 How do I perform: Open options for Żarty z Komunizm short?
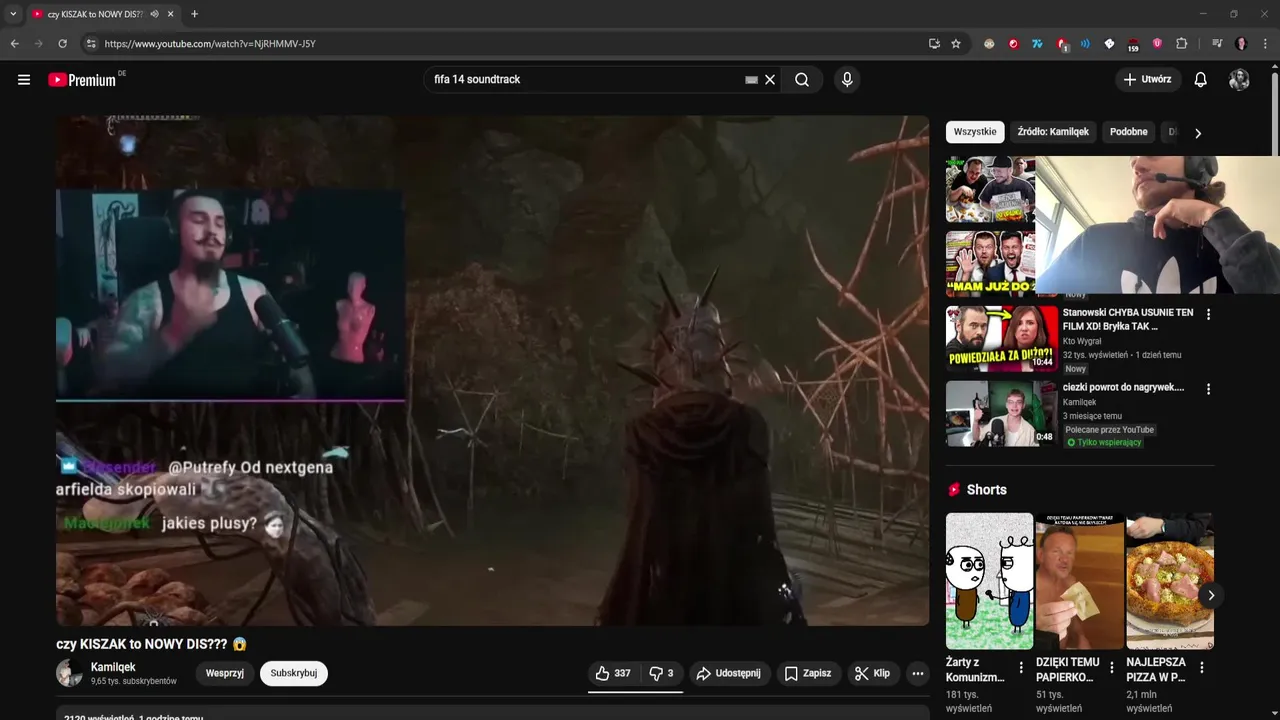point(1021,668)
